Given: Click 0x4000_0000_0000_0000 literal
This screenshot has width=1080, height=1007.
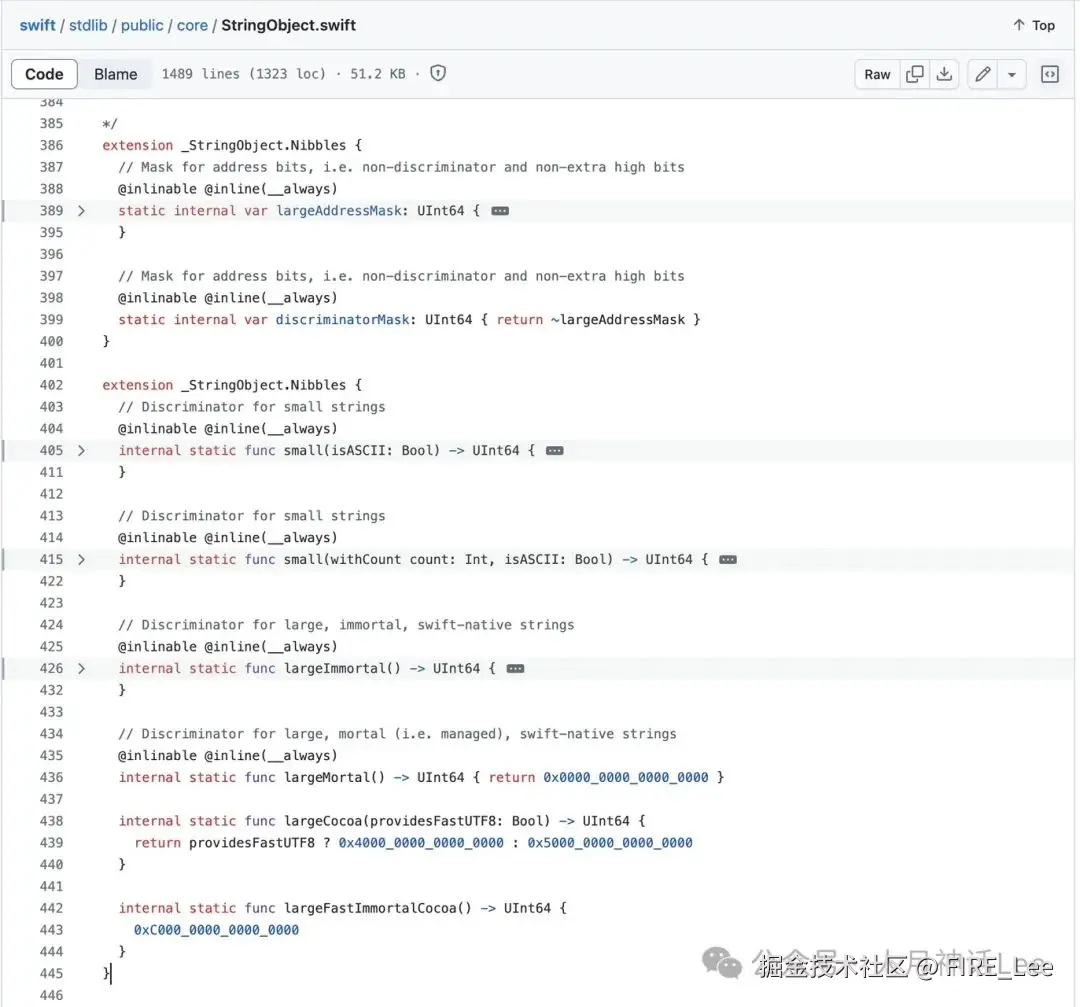Looking at the screenshot, I should pyautogui.click(x=421, y=842).
